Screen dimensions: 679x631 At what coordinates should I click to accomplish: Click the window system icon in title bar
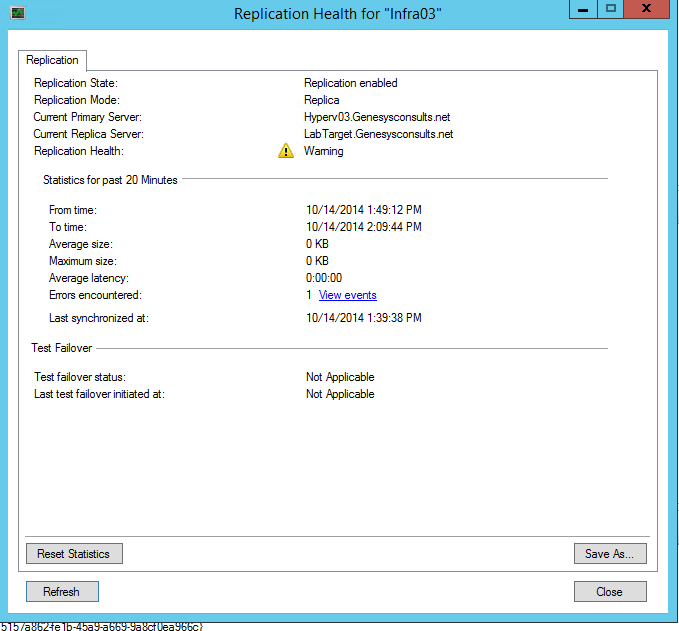coord(19,13)
